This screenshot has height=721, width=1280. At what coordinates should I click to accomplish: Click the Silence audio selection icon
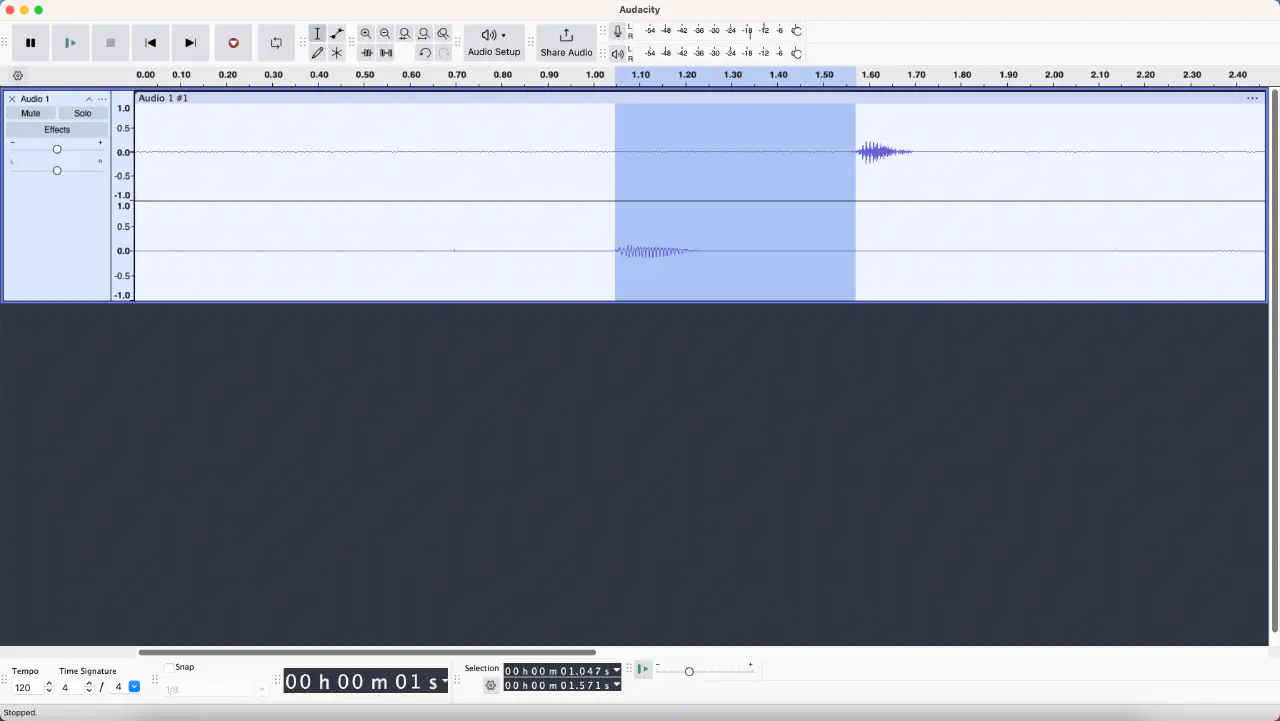tap(386, 53)
